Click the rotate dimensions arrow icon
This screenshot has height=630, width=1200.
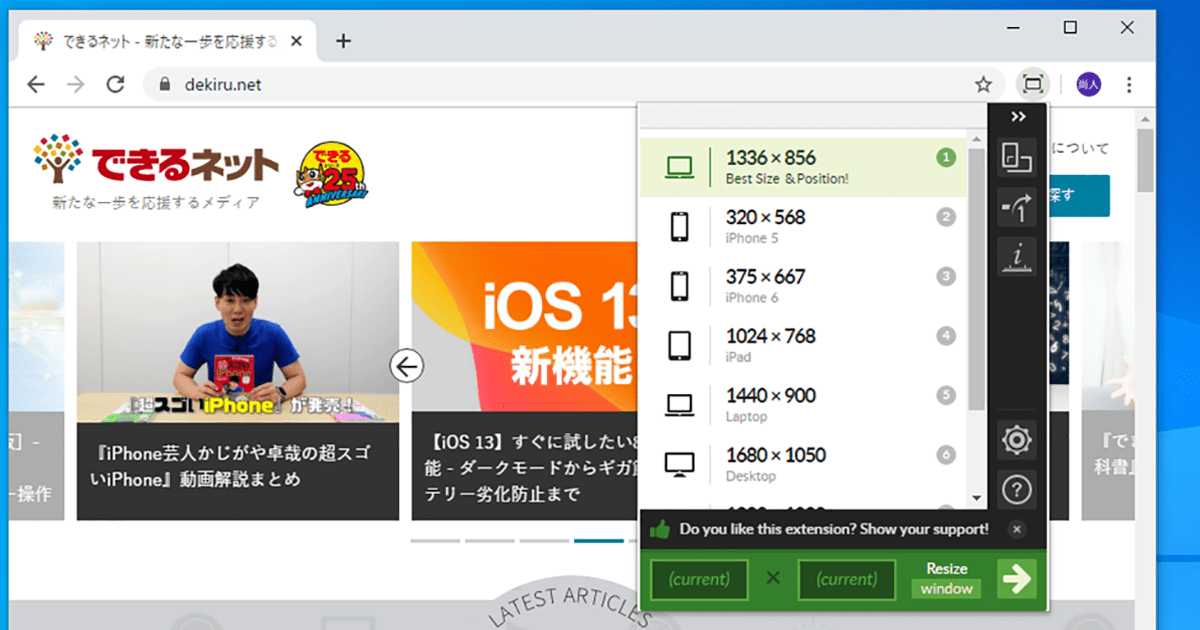(x=1018, y=208)
